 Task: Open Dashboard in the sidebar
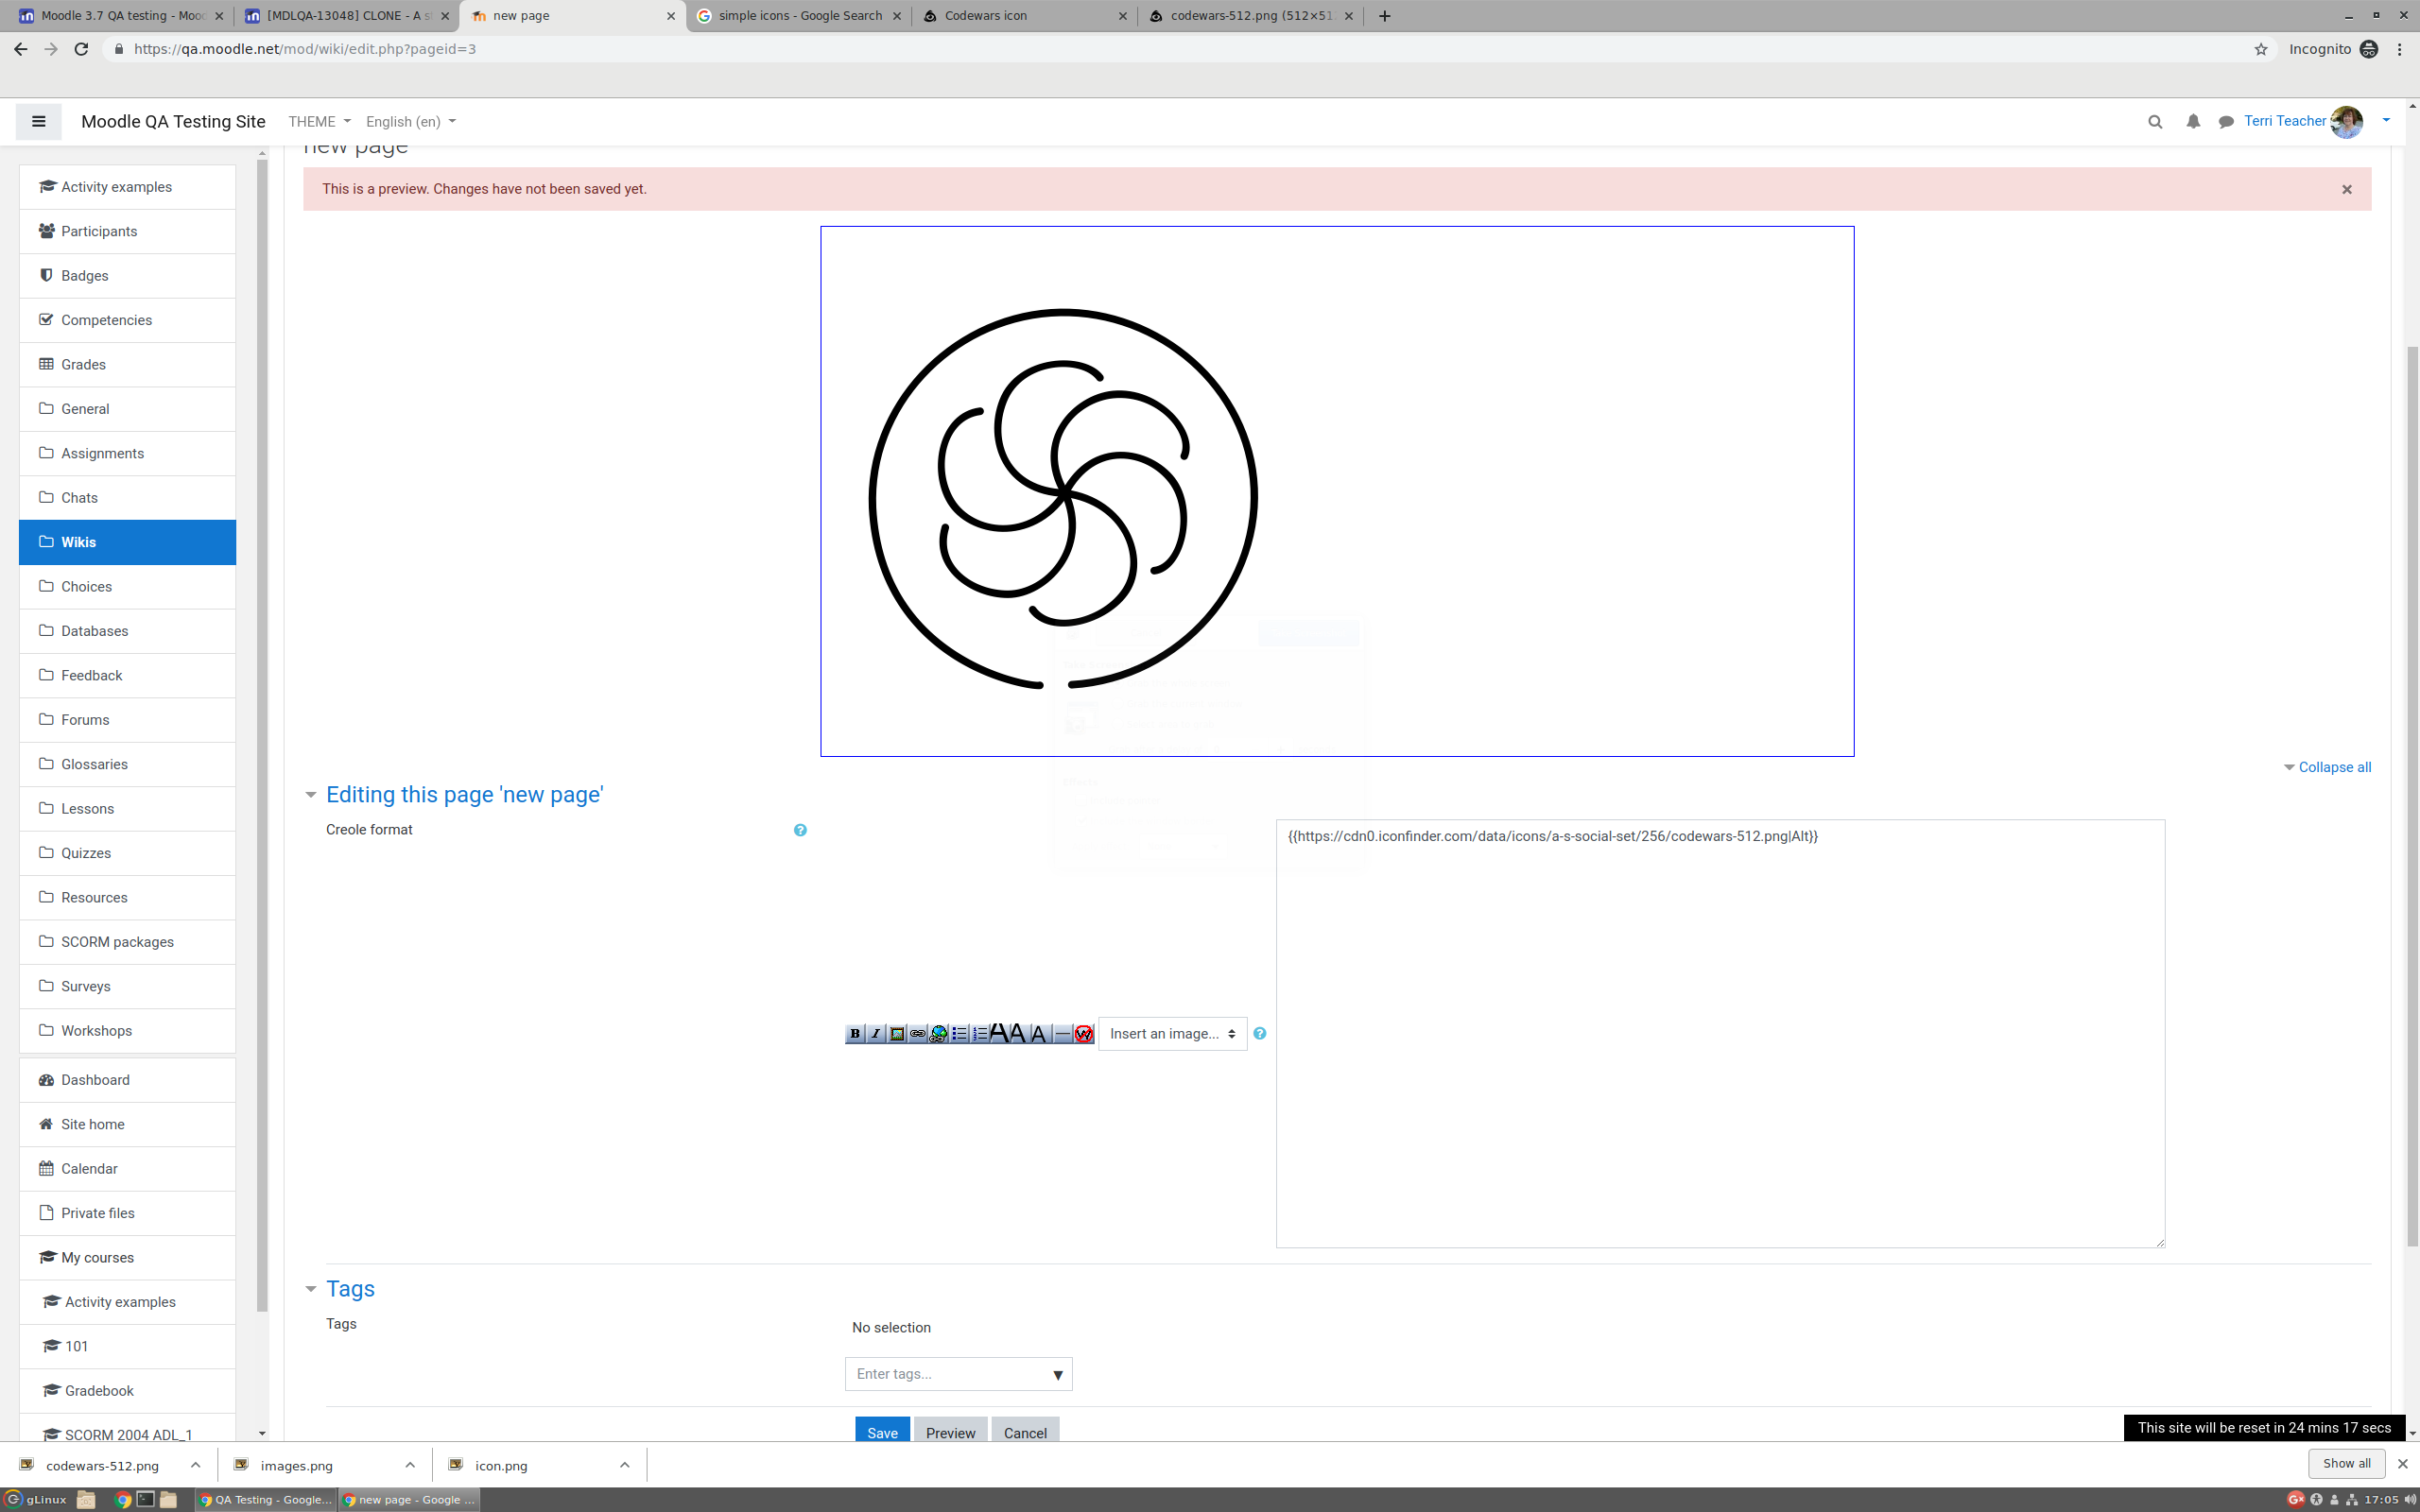127,1080
